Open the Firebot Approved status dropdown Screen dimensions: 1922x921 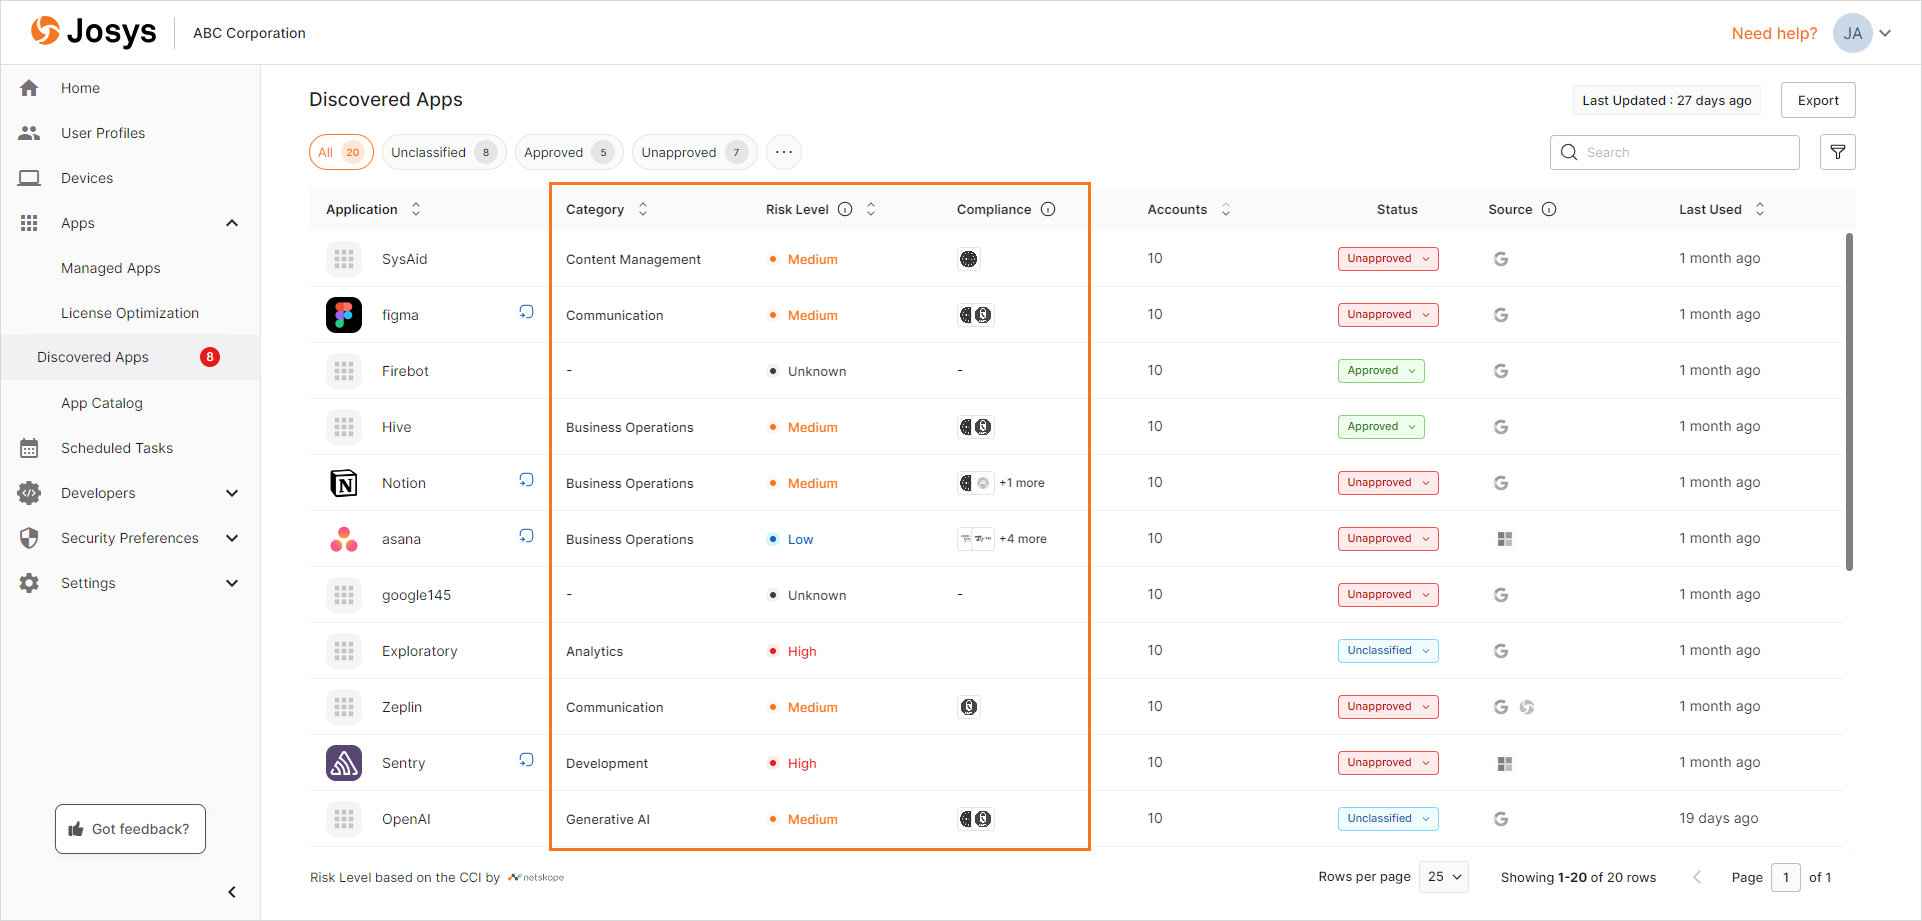click(x=1381, y=371)
